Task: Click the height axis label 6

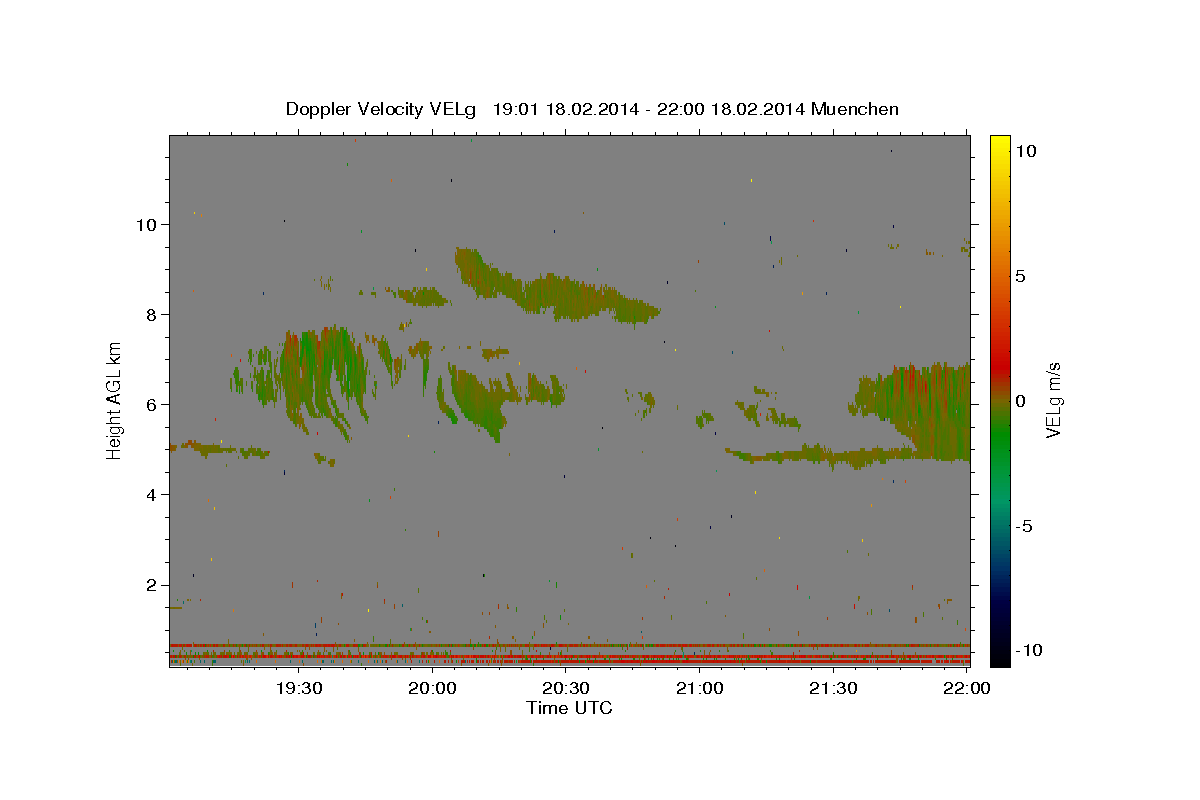Action: coord(149,404)
